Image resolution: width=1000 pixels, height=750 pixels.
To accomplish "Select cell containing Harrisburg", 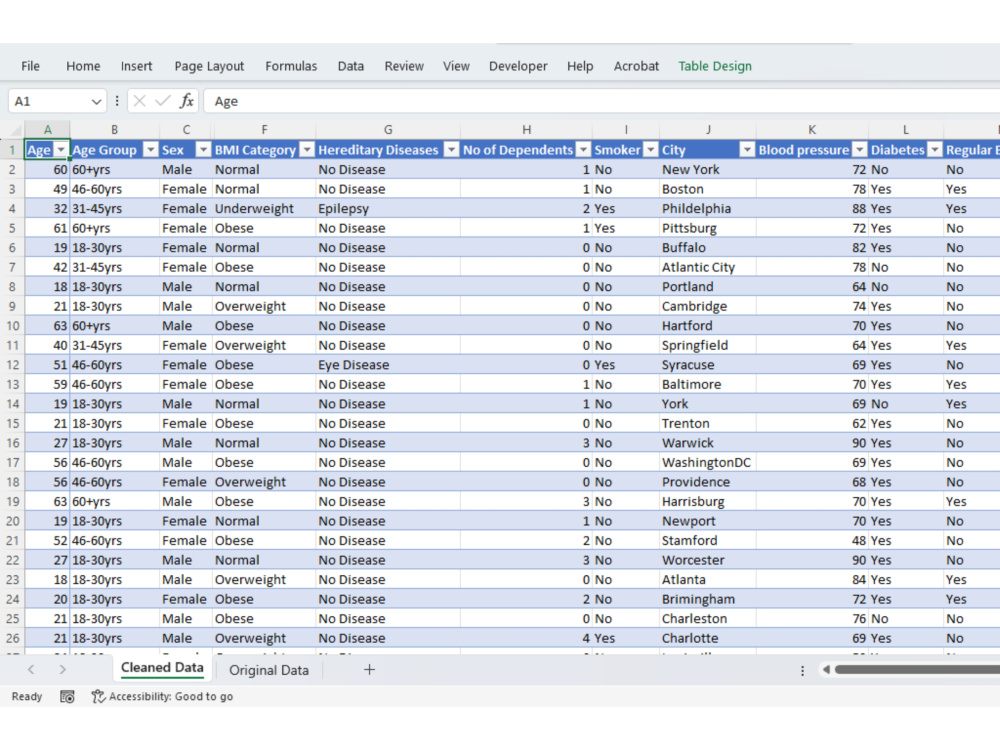I will (x=708, y=501).
